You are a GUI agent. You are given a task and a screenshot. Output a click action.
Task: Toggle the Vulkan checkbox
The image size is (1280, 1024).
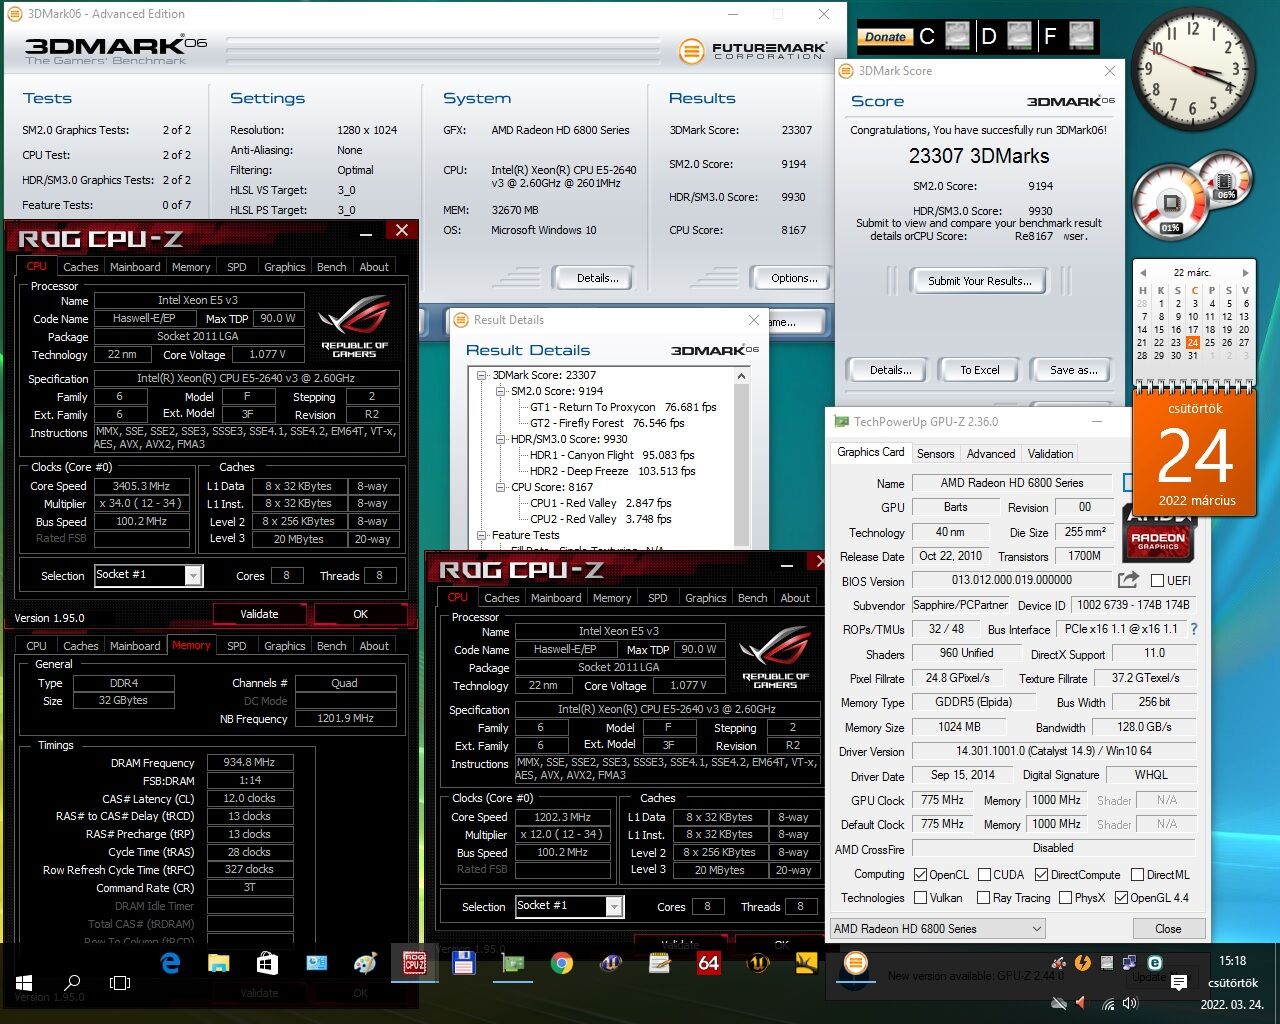[920, 898]
